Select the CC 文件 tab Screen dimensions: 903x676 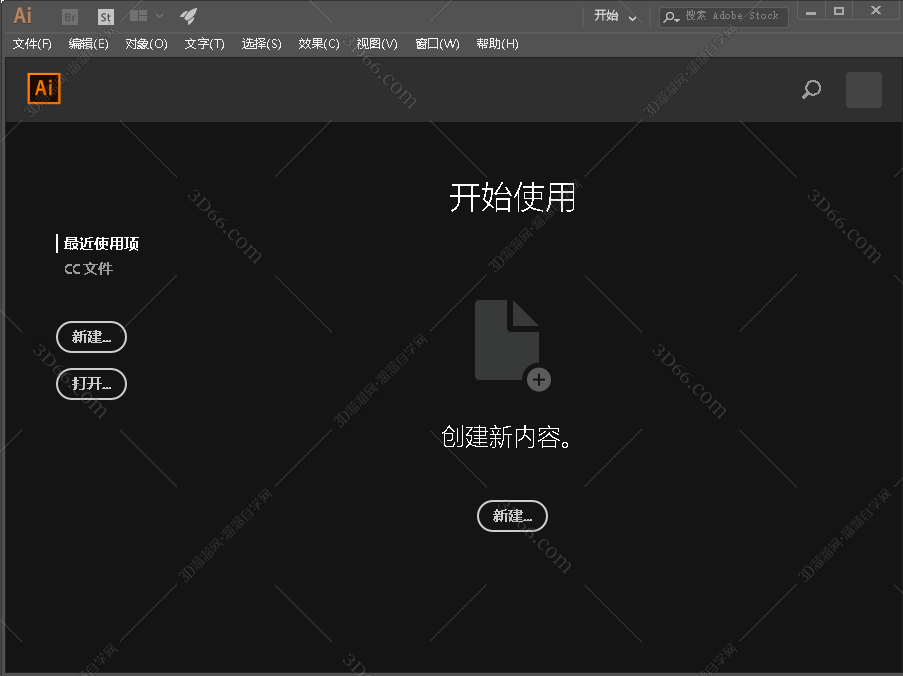point(89,269)
